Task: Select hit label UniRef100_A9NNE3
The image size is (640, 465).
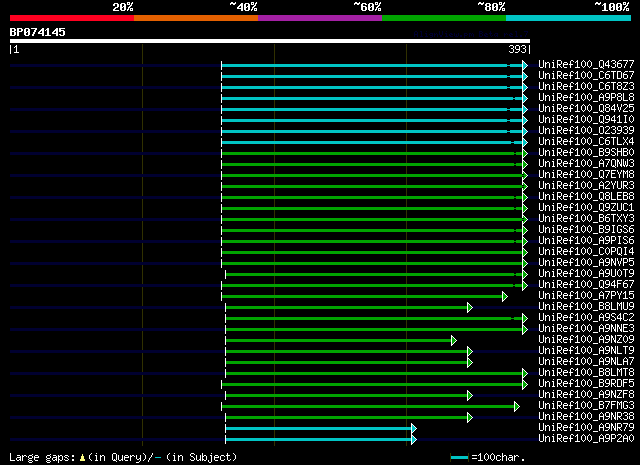Action: pyautogui.click(x=586, y=329)
